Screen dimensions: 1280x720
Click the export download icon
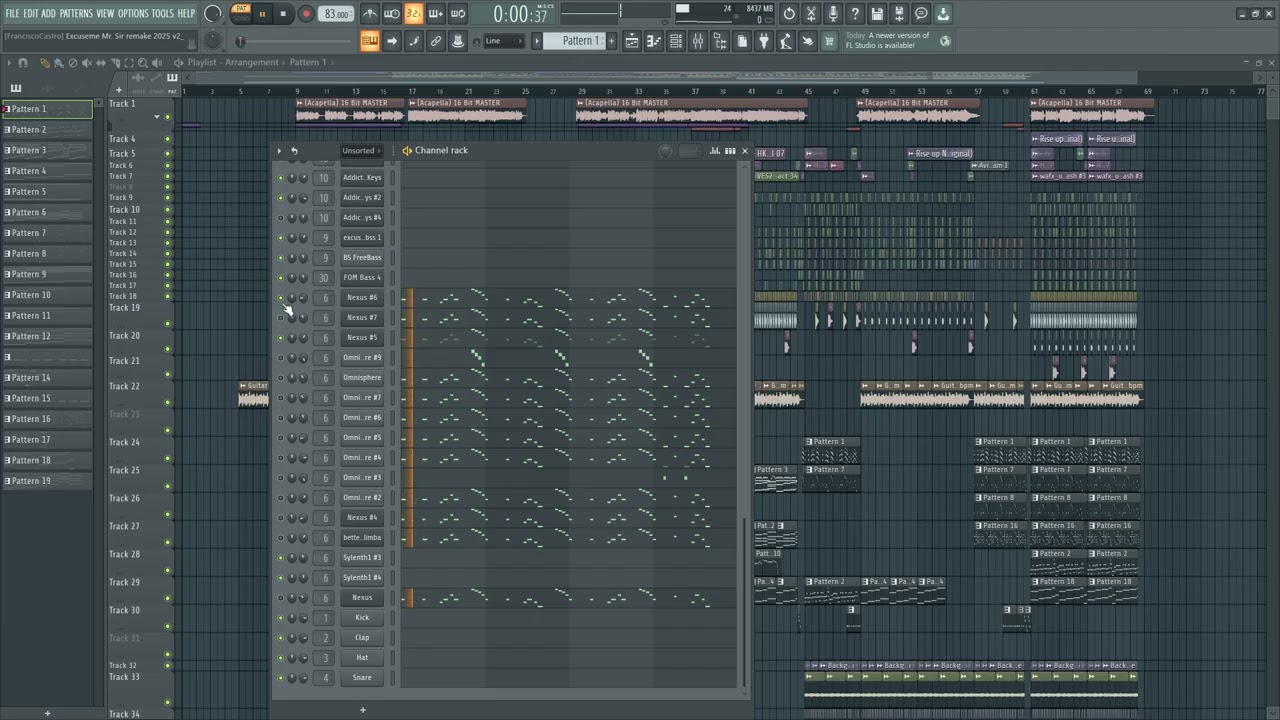[x=943, y=14]
